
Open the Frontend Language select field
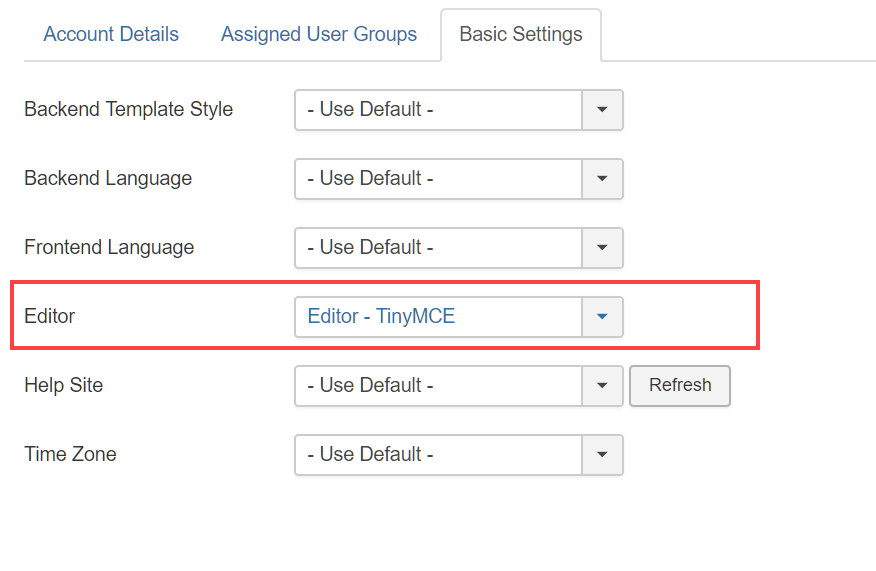tap(459, 248)
